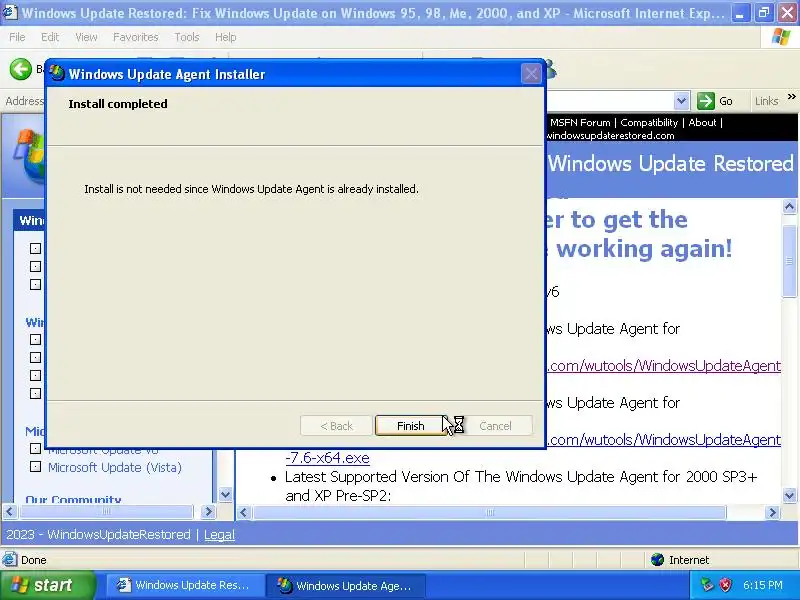Click the IE page icon next to Done
Screen dimensions: 800x600
(10, 560)
